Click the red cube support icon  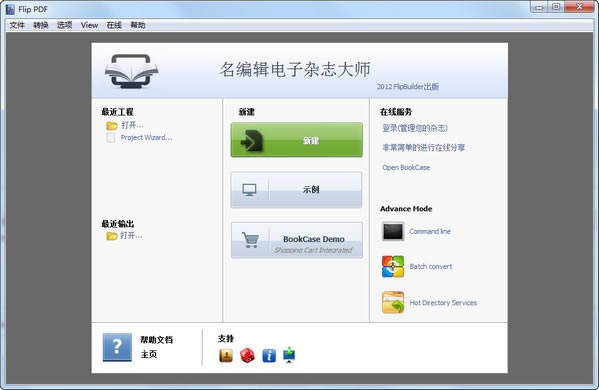tap(247, 356)
